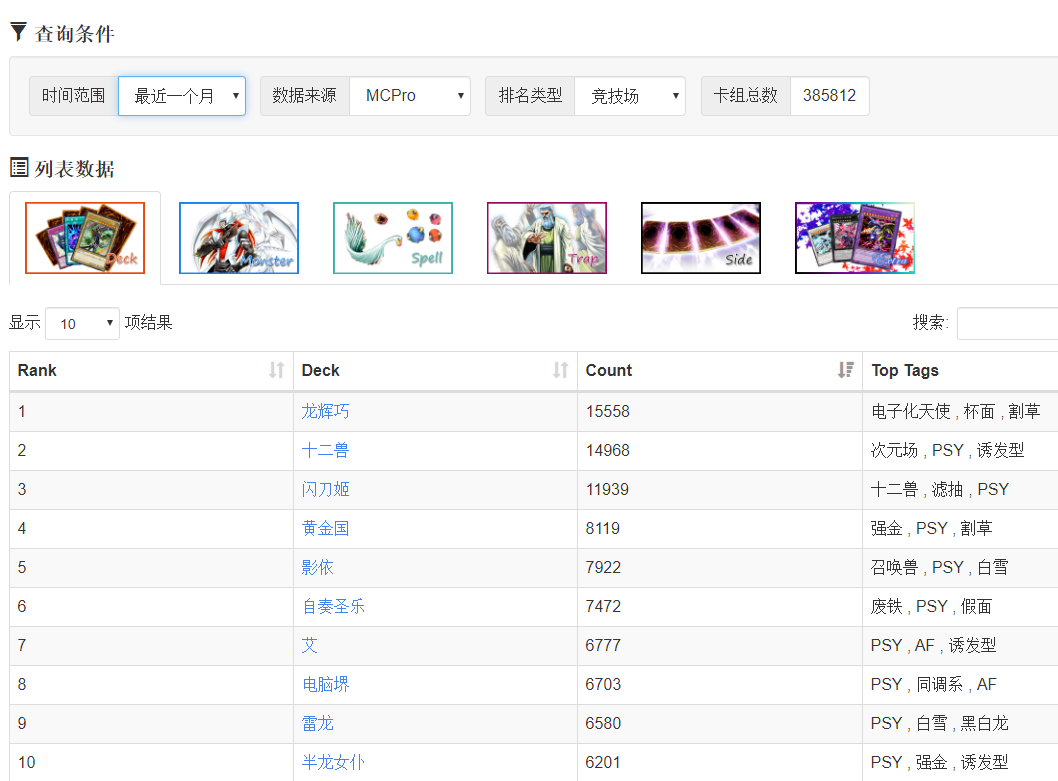The width and height of the screenshot is (1058, 781).
Task: Click the Deck column sort icon
Action: point(560,370)
